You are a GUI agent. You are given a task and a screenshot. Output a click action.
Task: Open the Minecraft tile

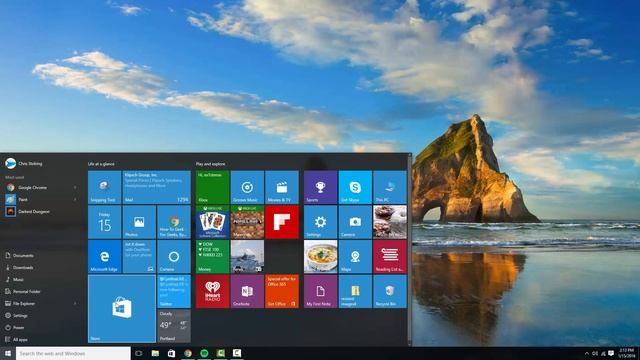coord(247,222)
